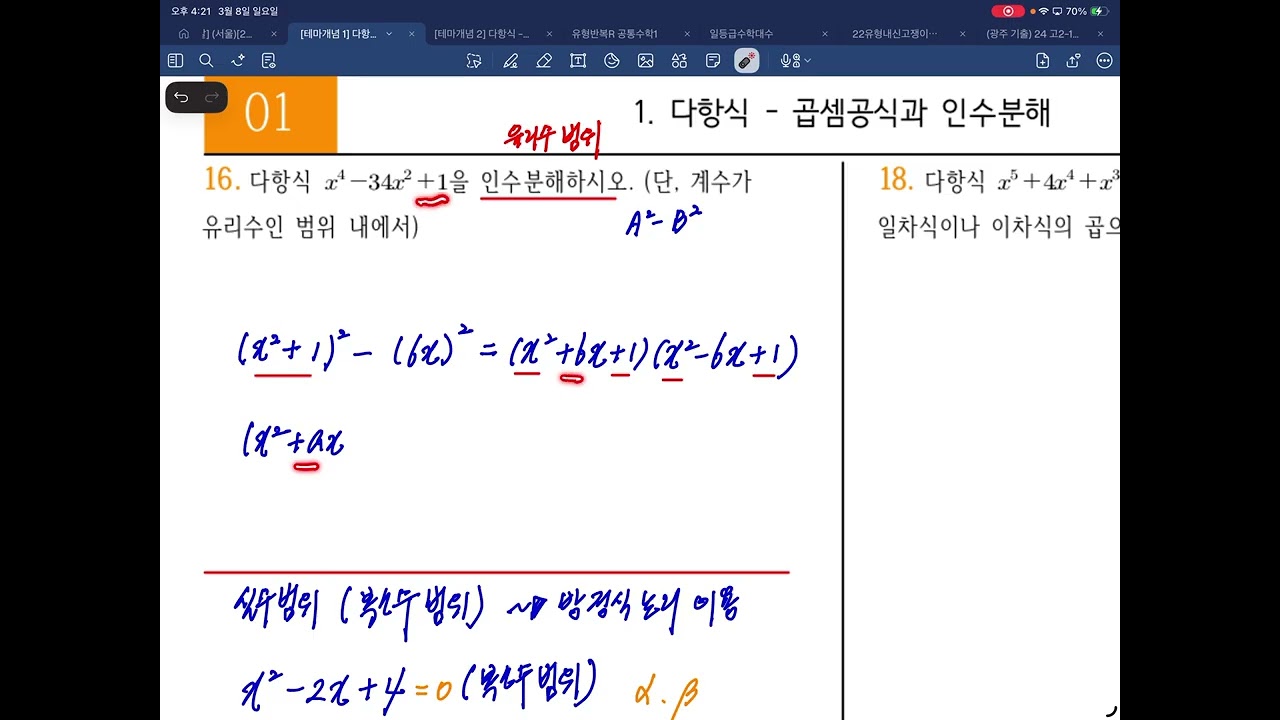Close the 일등급수학대수 tab
Viewport: 1280px width, 720px height.
825,34
